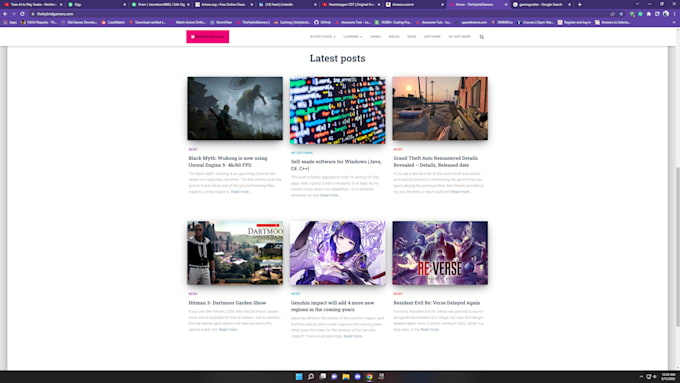Image resolution: width=680 pixels, height=383 pixels.
Task: Open Task View from taskbar
Action: tap(322, 376)
